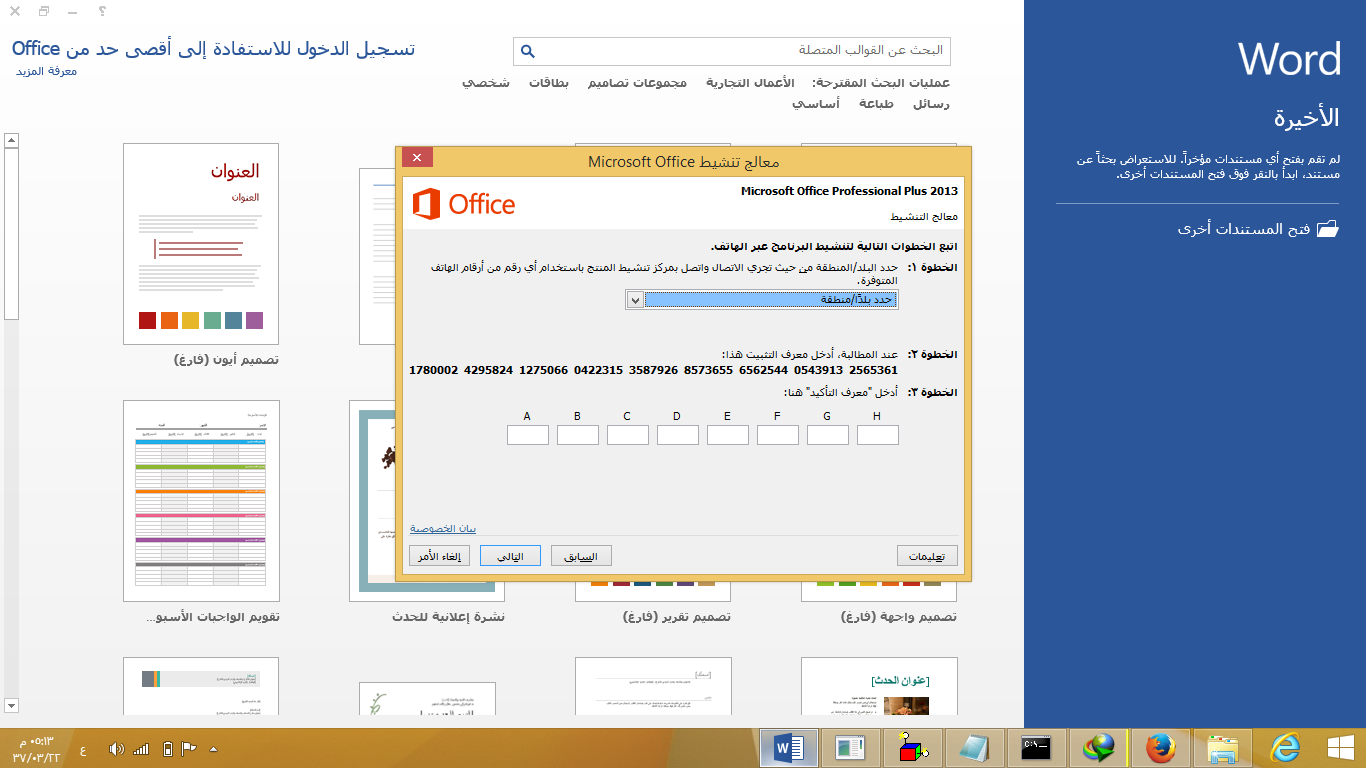Click confirmation ID field A
This screenshot has width=1366, height=768.
coord(528,435)
